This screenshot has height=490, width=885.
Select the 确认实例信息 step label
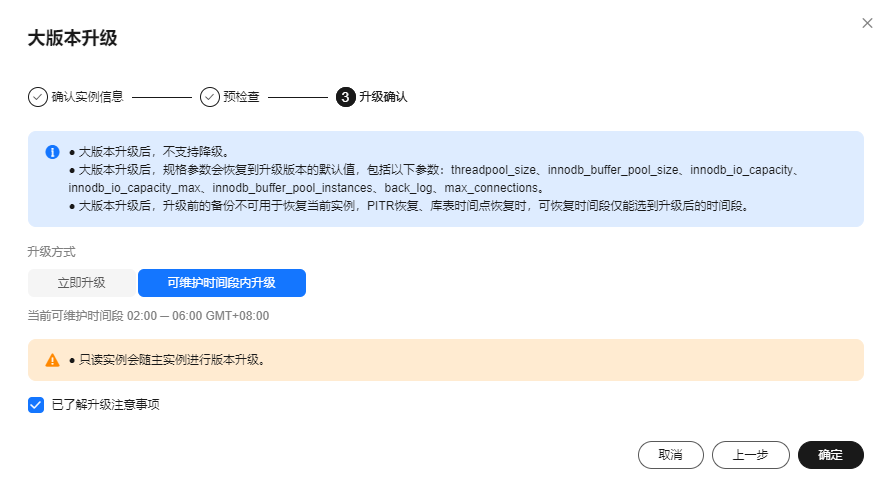tap(87, 97)
